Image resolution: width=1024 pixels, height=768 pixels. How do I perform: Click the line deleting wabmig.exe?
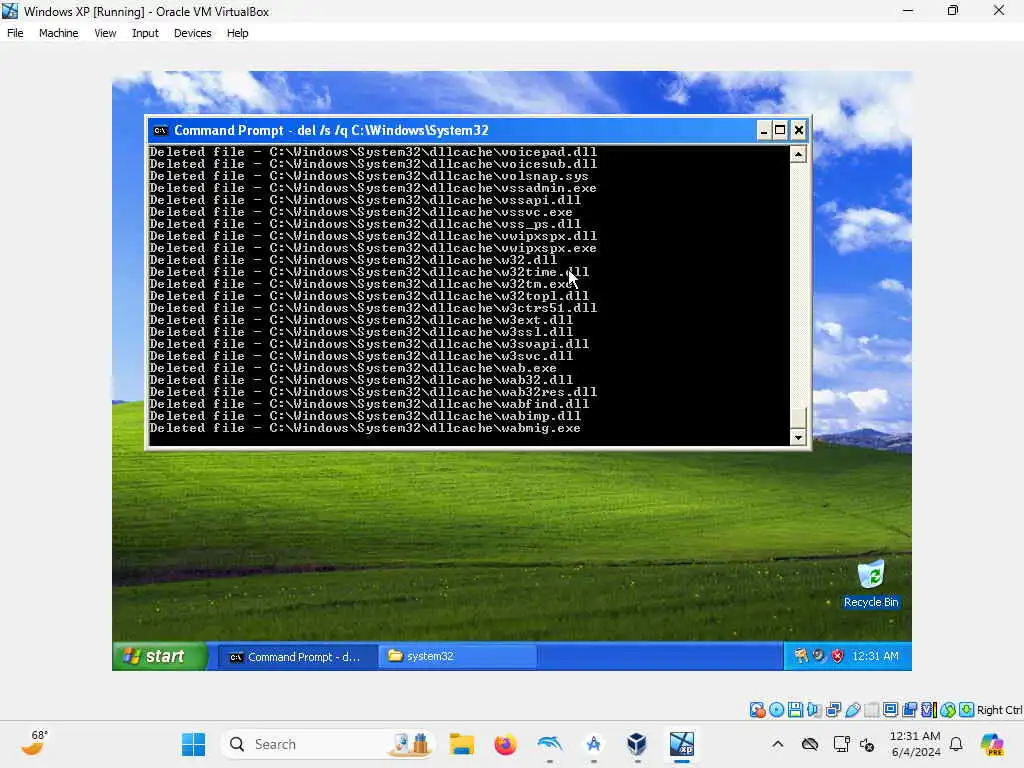365,428
